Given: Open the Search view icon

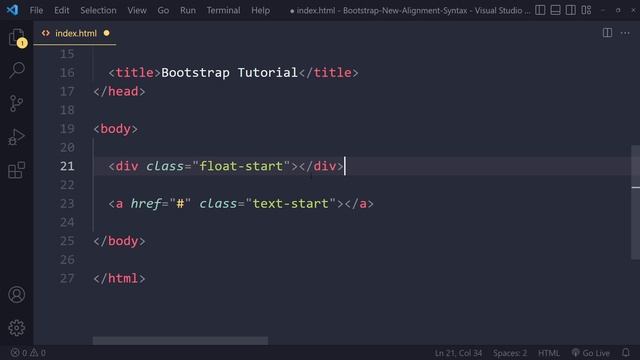Looking at the screenshot, I should [x=17, y=70].
